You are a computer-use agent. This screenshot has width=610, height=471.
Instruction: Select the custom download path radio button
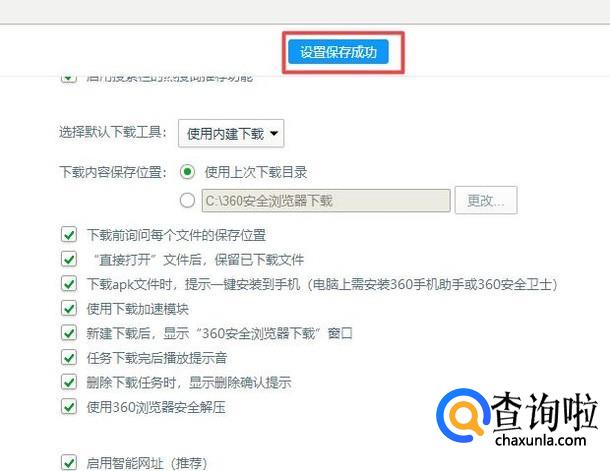187,200
